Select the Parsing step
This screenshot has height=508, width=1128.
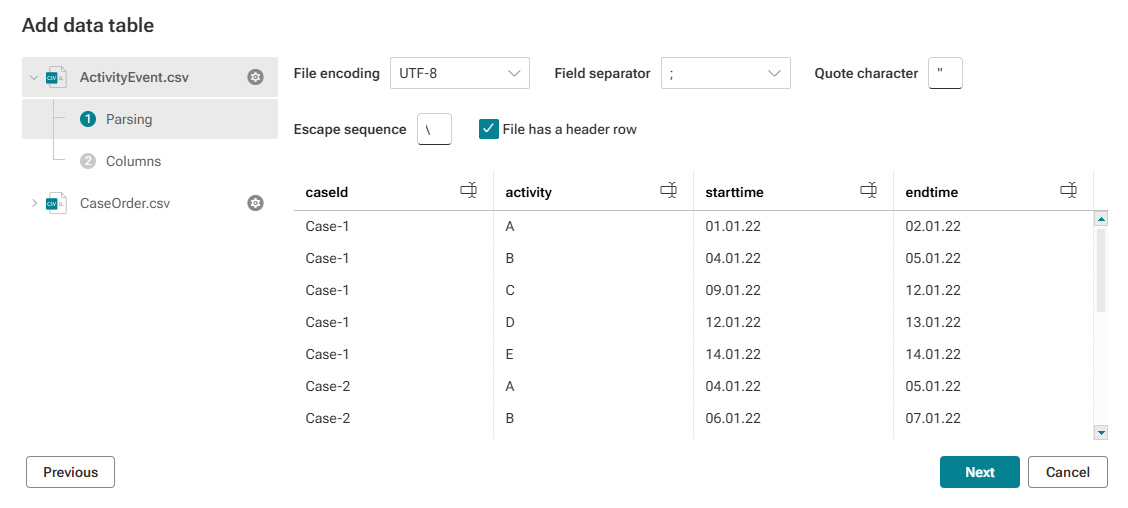click(x=150, y=119)
